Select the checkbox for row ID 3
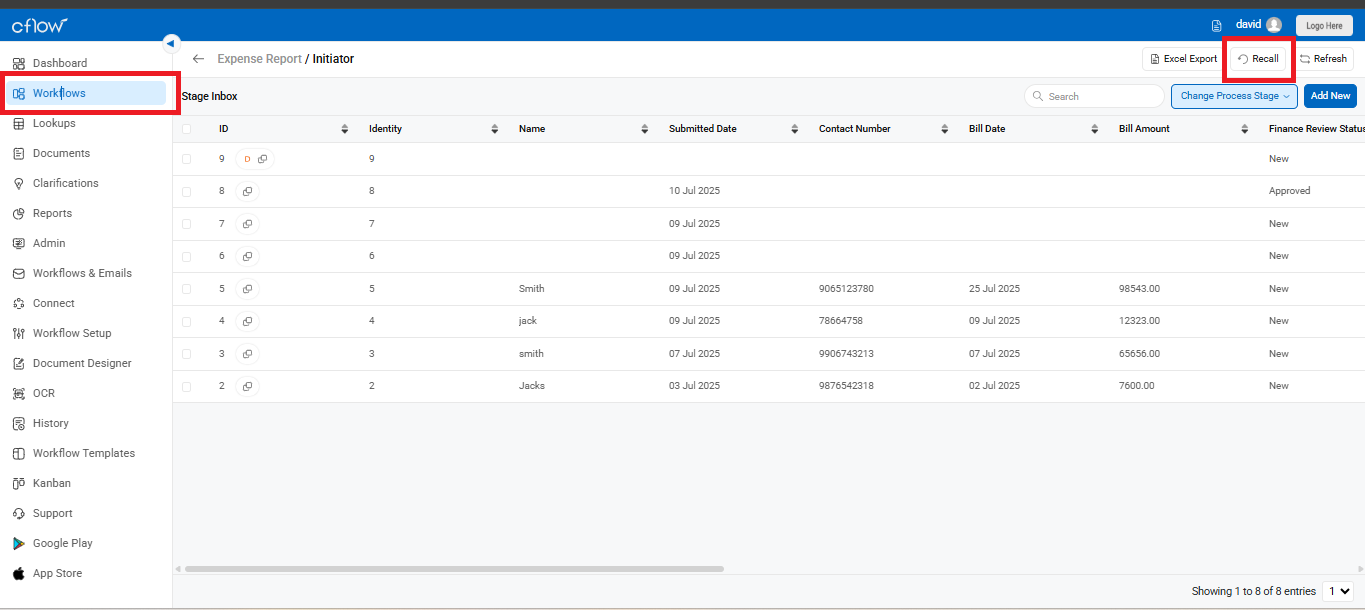Screen dimensions: 1365x610 (x=187, y=354)
